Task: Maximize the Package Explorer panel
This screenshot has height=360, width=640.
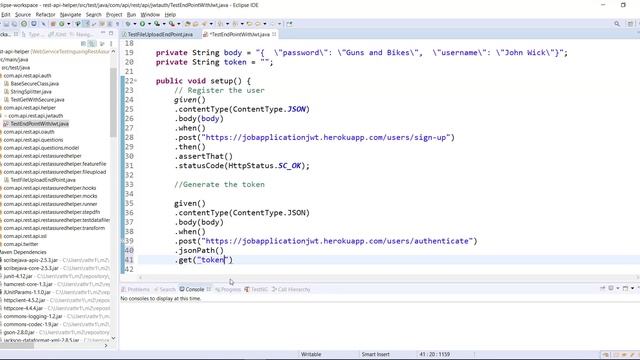Action: pyautogui.click(x=111, y=33)
